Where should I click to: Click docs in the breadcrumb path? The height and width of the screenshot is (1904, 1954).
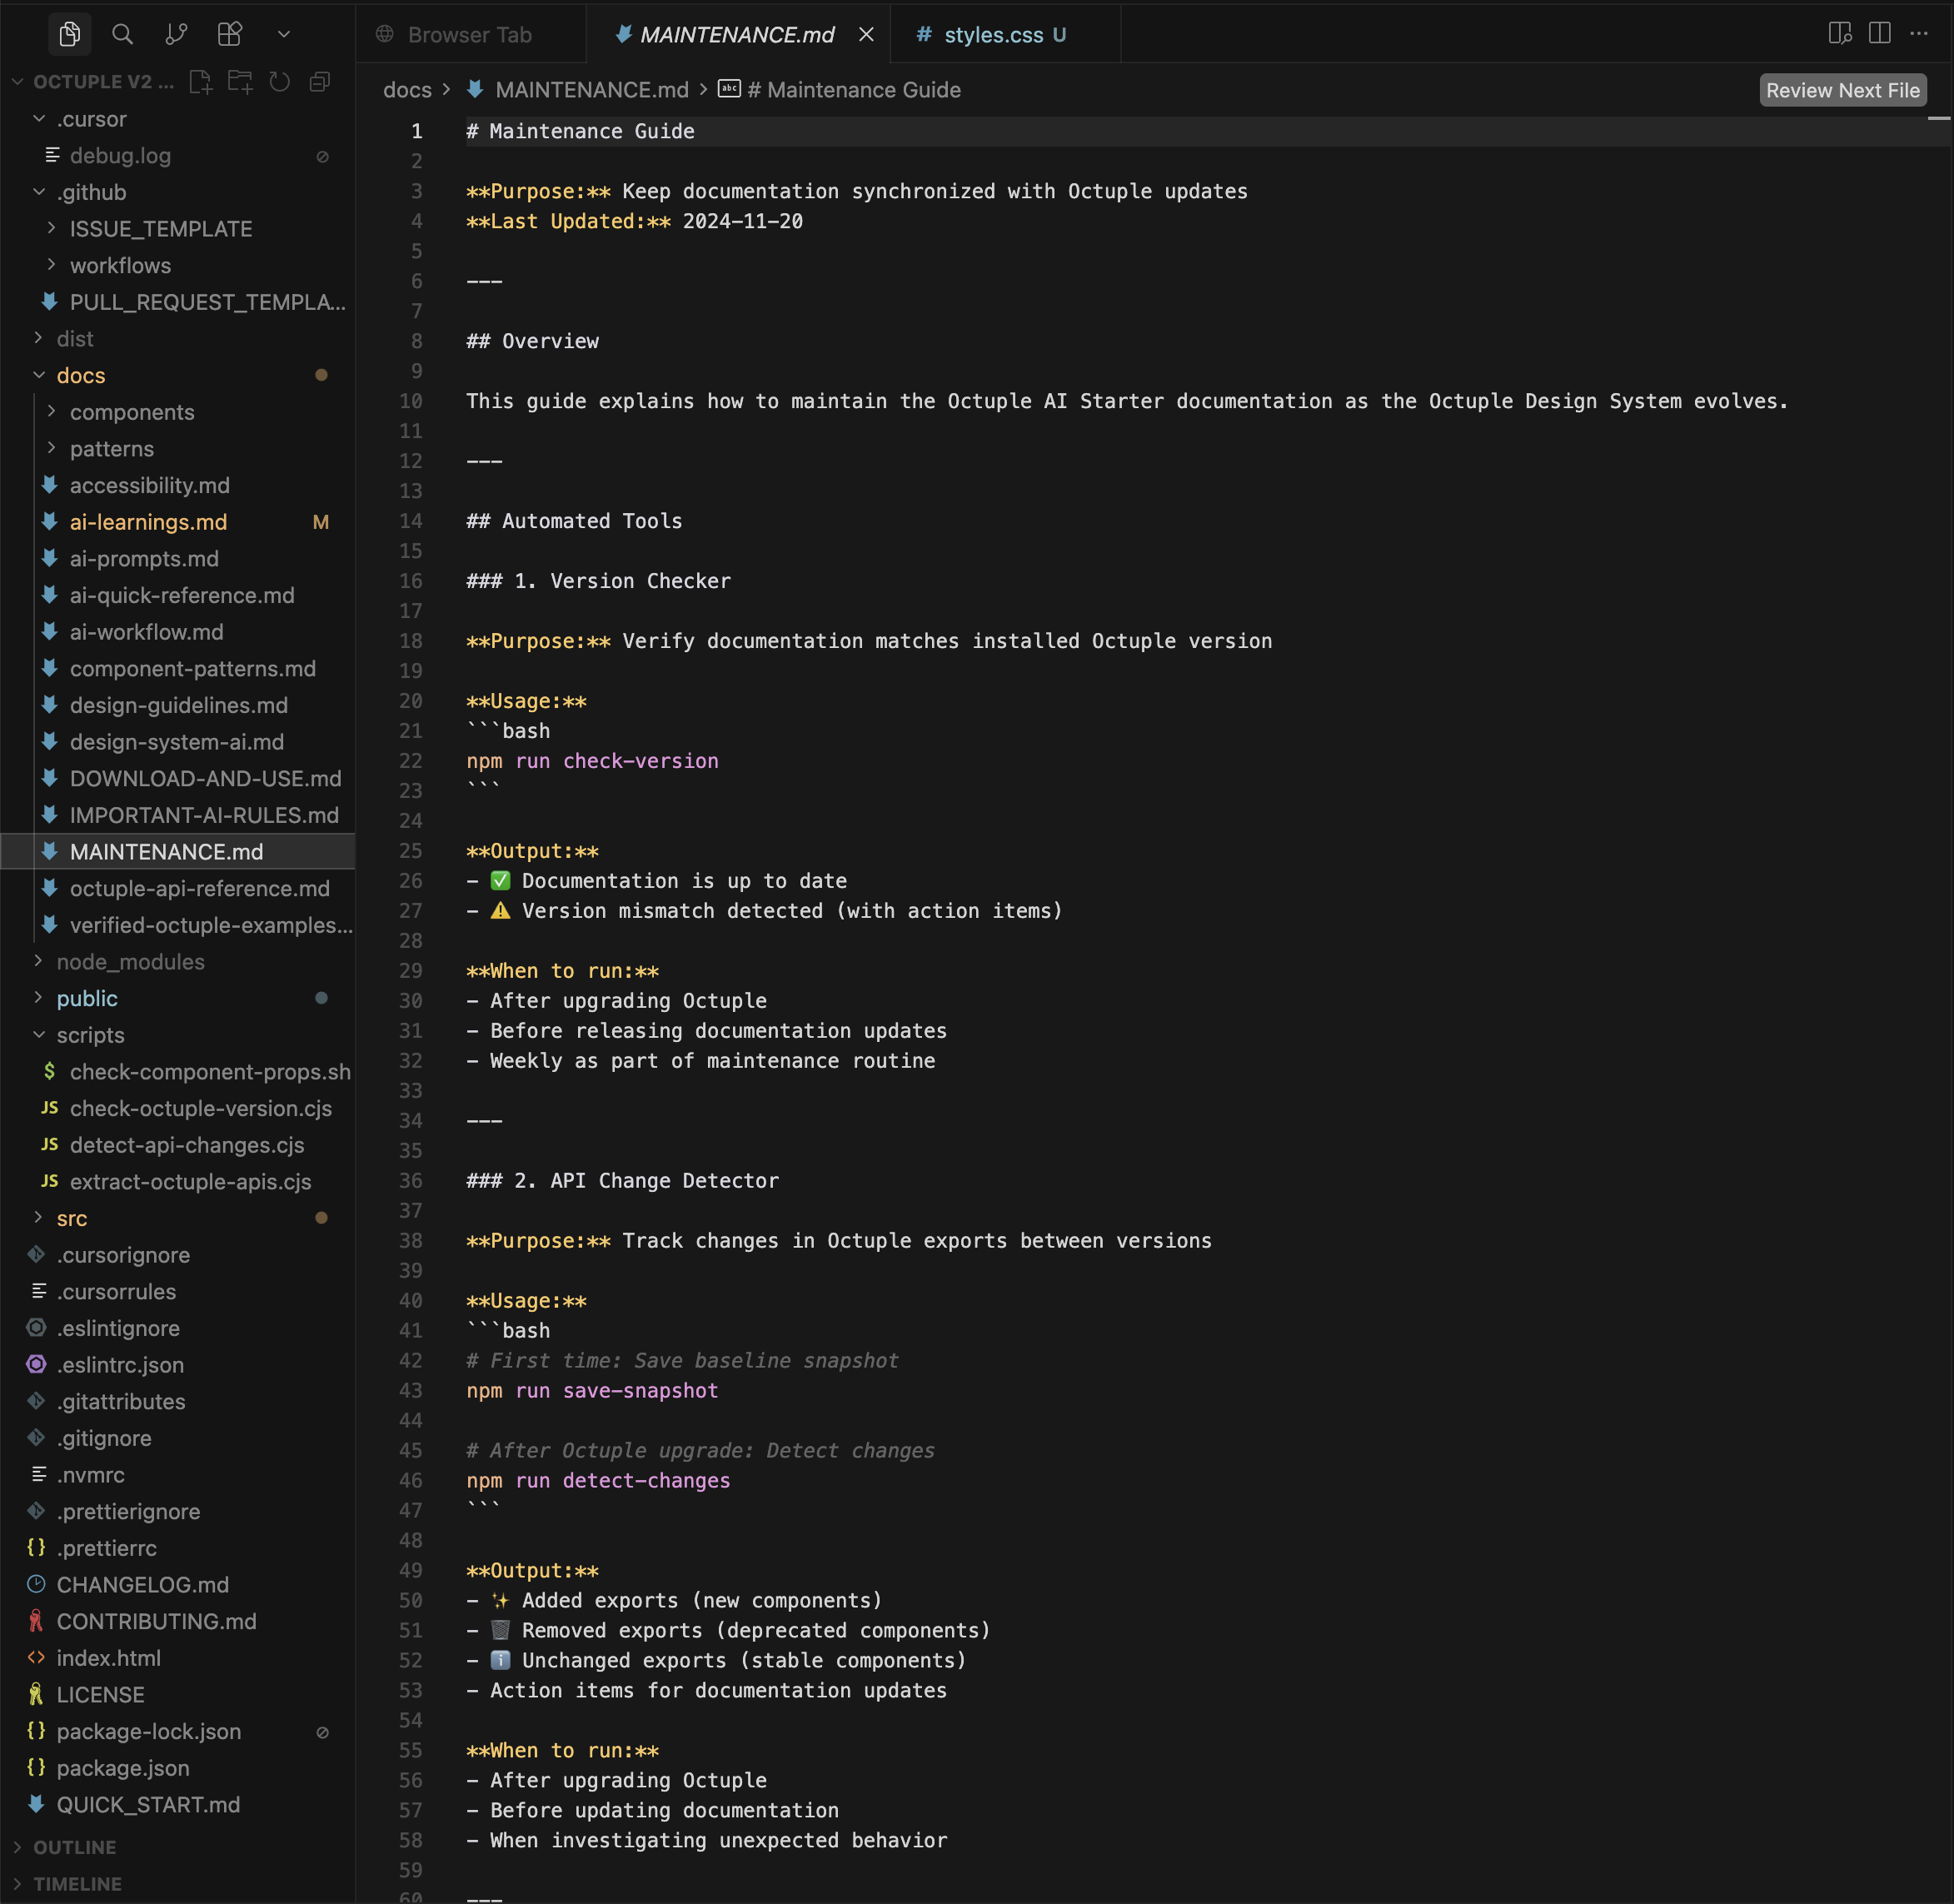click(x=407, y=90)
